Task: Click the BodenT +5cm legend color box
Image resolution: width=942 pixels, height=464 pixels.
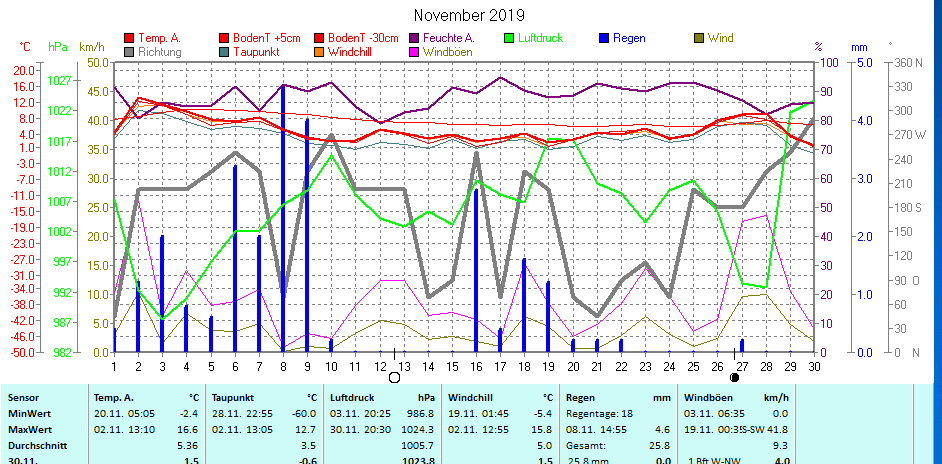Action: click(x=224, y=38)
